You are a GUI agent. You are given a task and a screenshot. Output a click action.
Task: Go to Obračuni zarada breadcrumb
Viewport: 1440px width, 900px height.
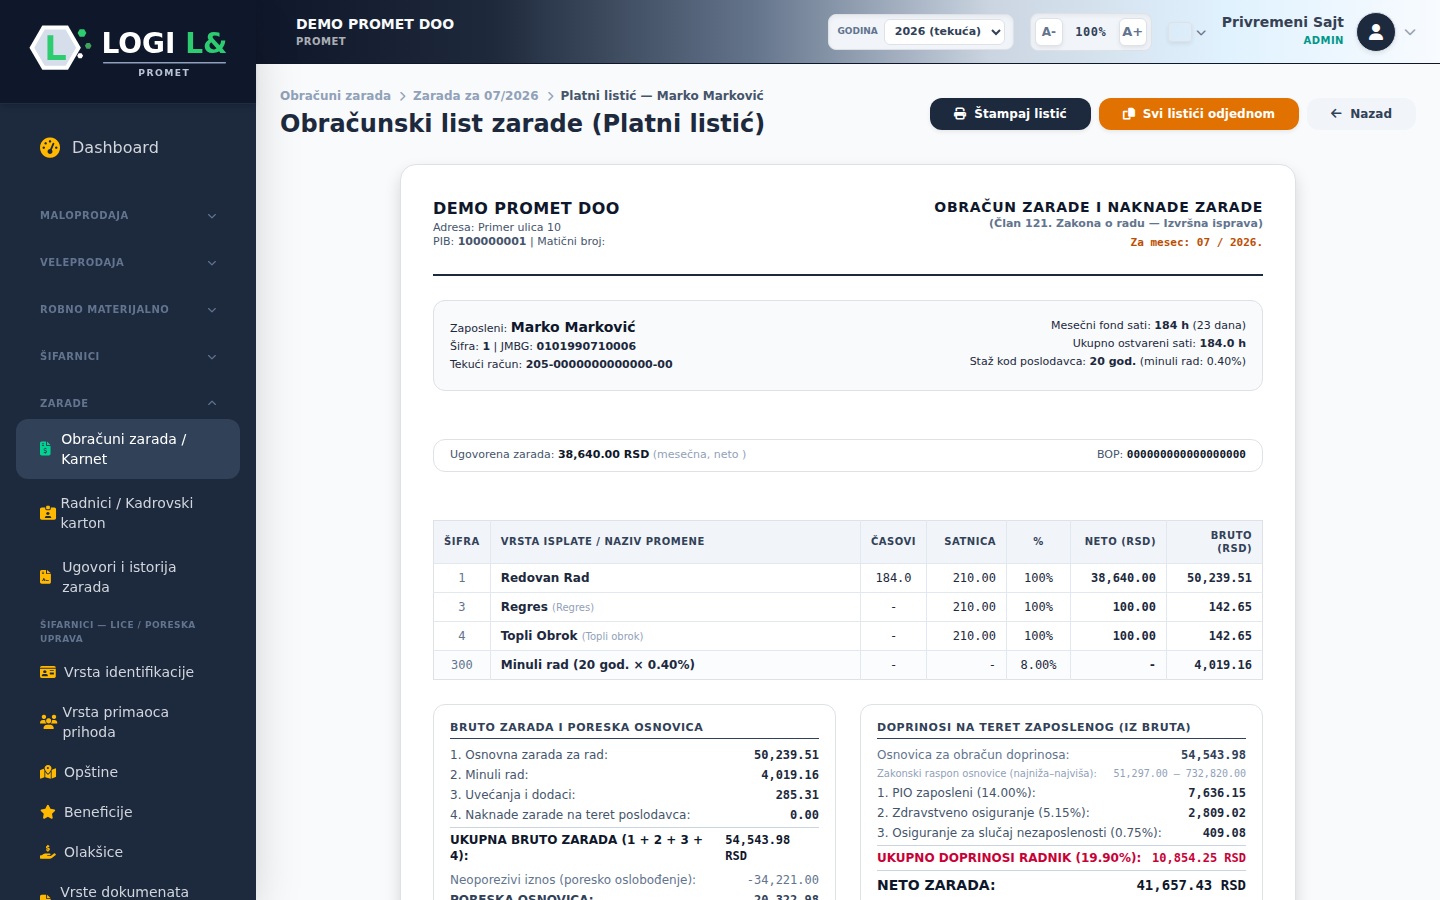335,96
